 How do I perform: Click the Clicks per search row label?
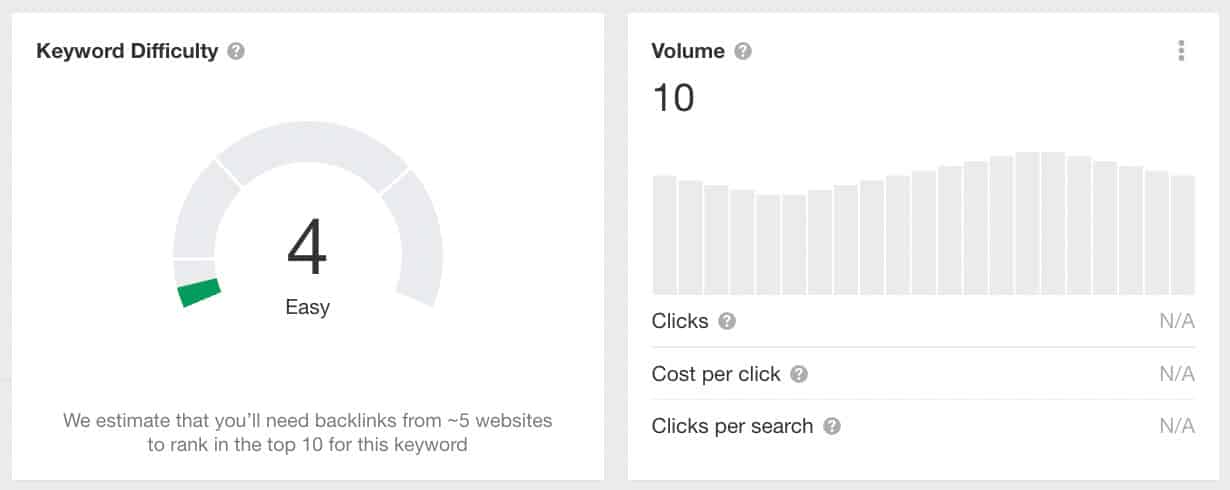732,426
